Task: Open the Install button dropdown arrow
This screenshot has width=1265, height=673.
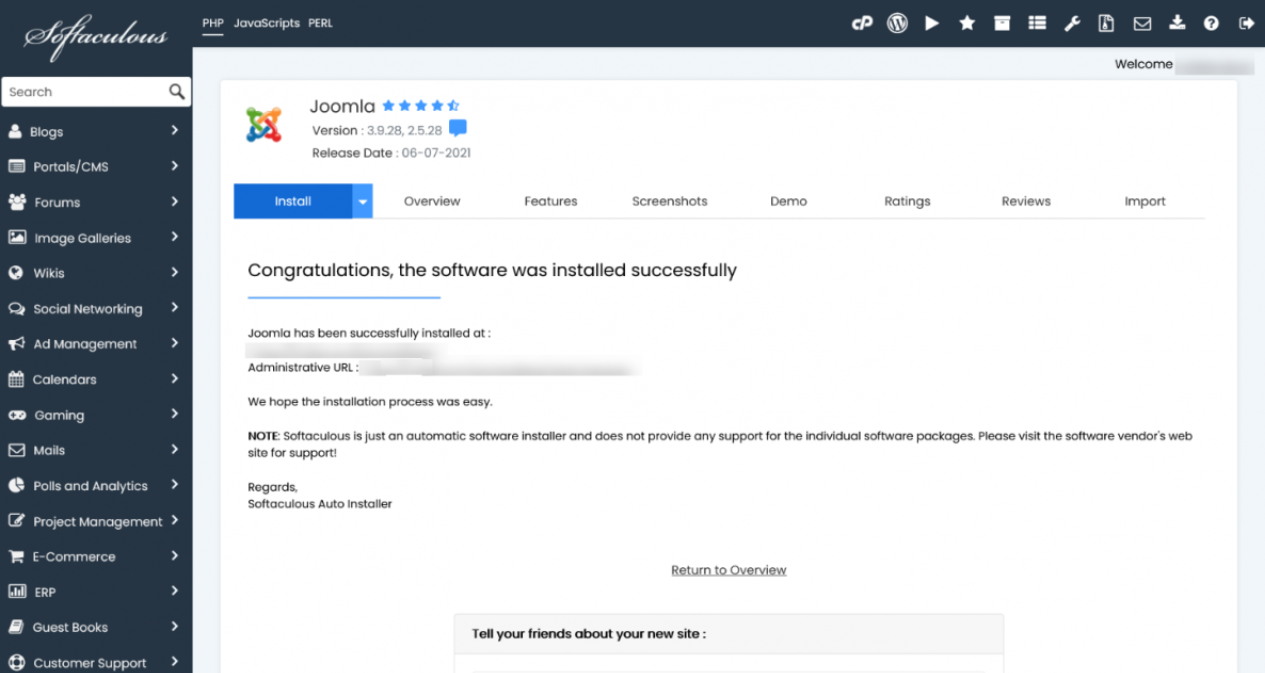Action: point(363,201)
